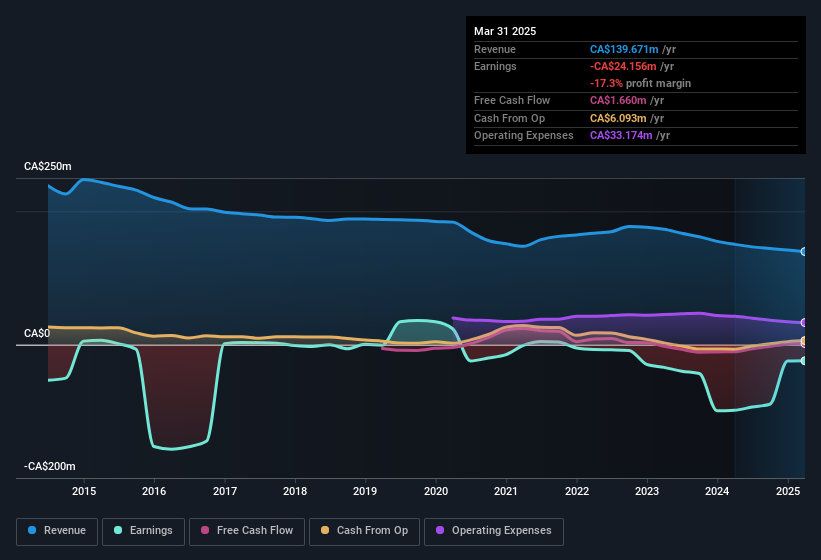
Task: Click the Earnings label in tooltip
Action: [x=495, y=66]
